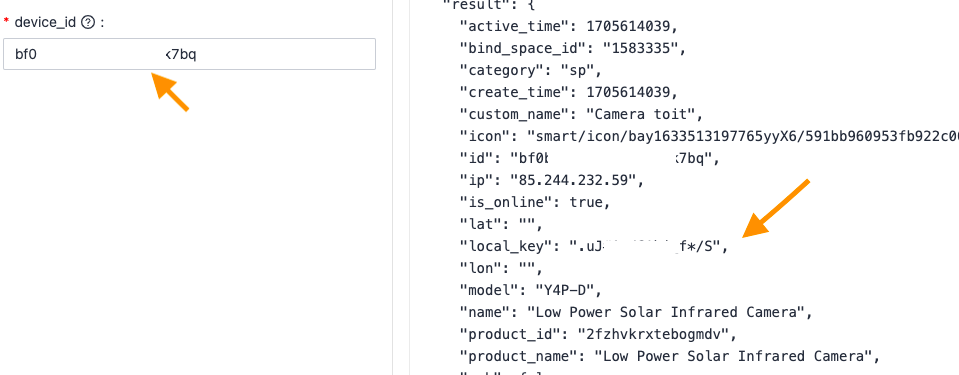
Task: Click the model value "Y4P-D"
Action: pos(565,290)
